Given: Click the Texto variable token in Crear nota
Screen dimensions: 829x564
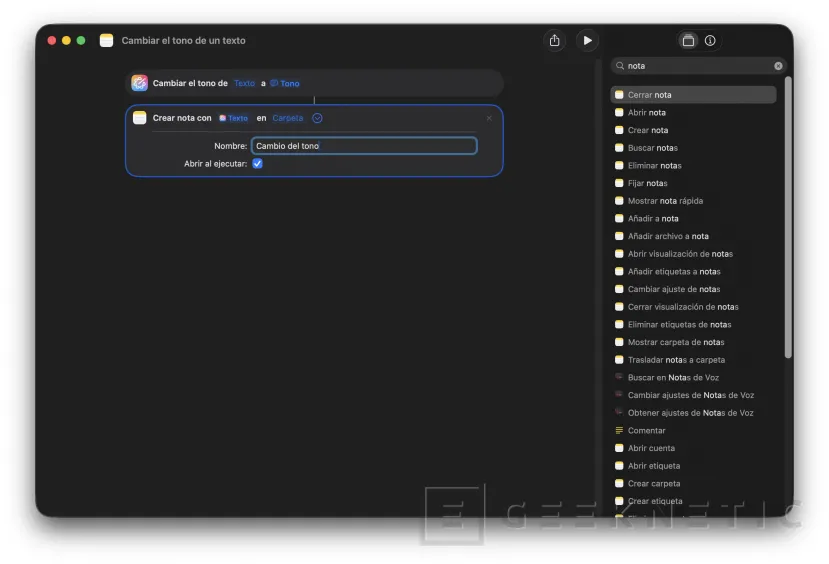Looking at the screenshot, I should click(233, 118).
